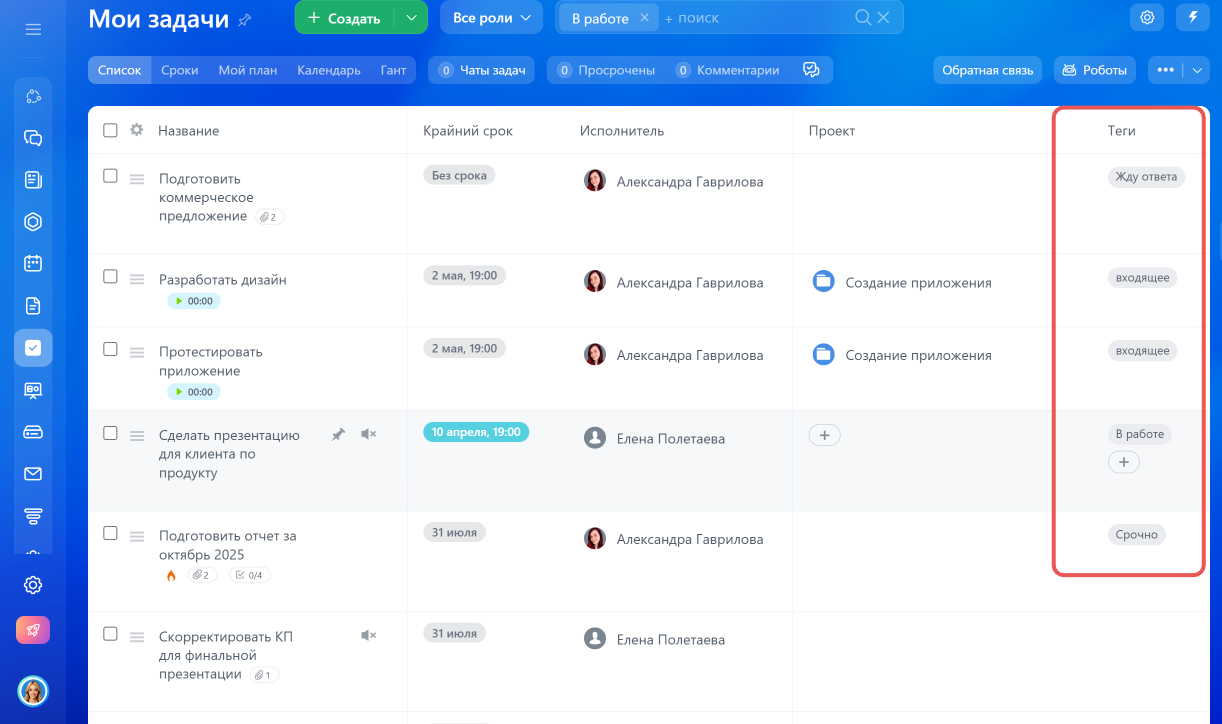Viewport: 1222px width, 724px height.
Task: Unmute the Скорректировать КП task
Action: coord(369,635)
